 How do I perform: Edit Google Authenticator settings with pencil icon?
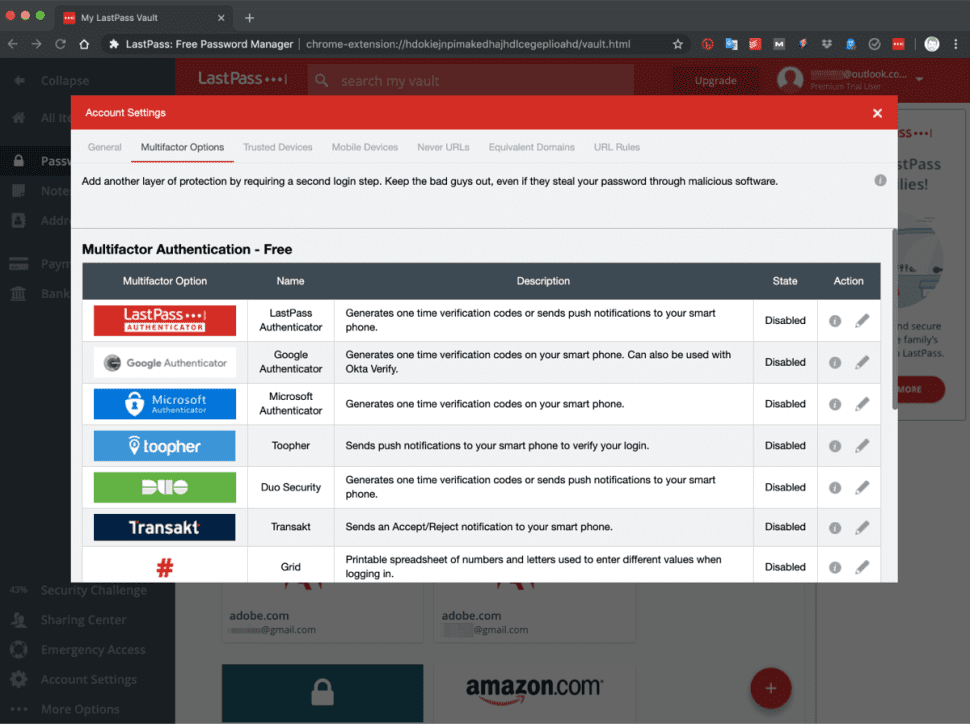coord(862,362)
